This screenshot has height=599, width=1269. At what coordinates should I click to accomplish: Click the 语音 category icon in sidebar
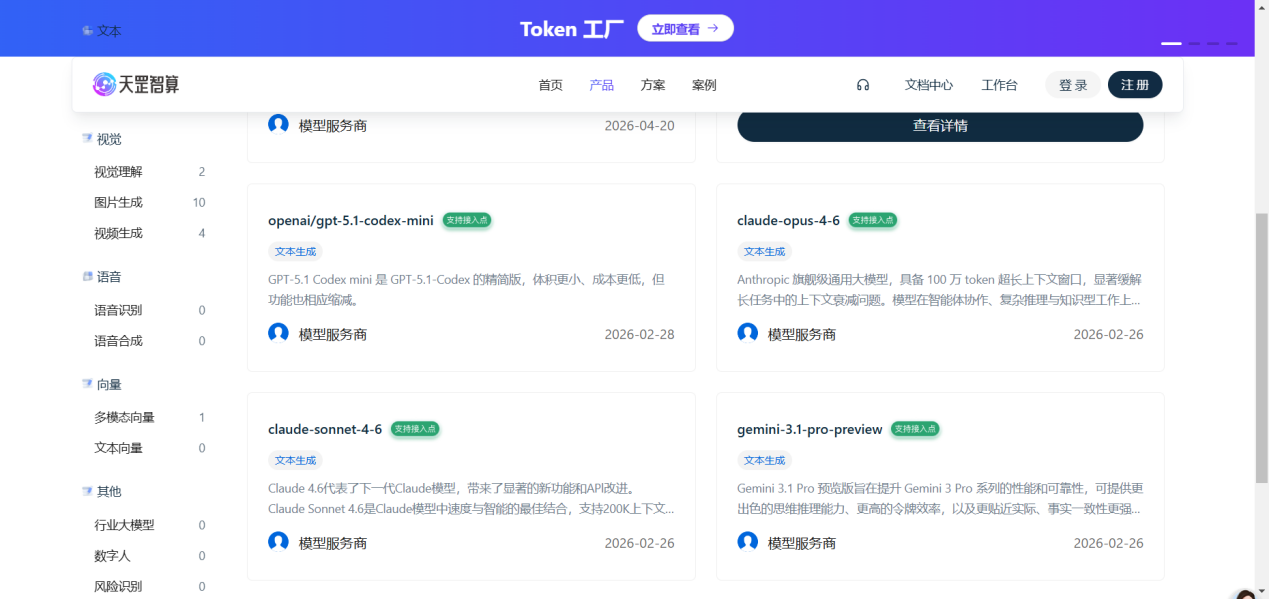(x=87, y=277)
